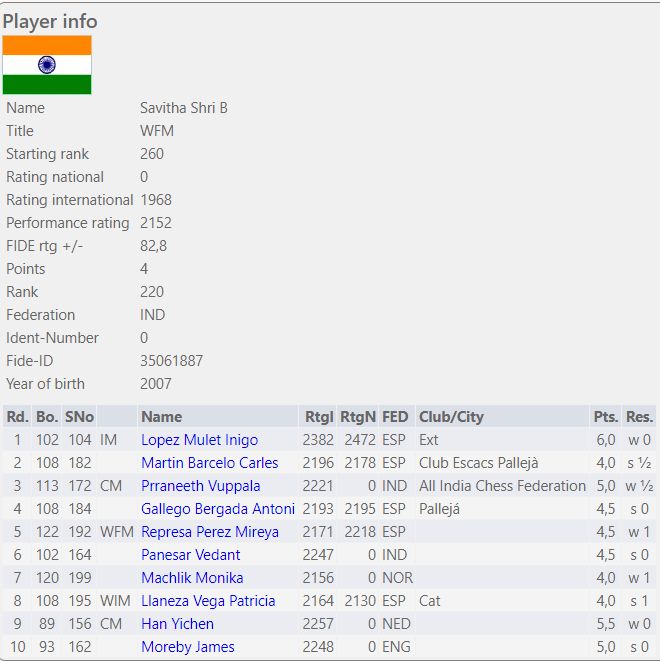660x661 pixels.
Task: Open Han Yichen's player page
Action: coord(177,624)
